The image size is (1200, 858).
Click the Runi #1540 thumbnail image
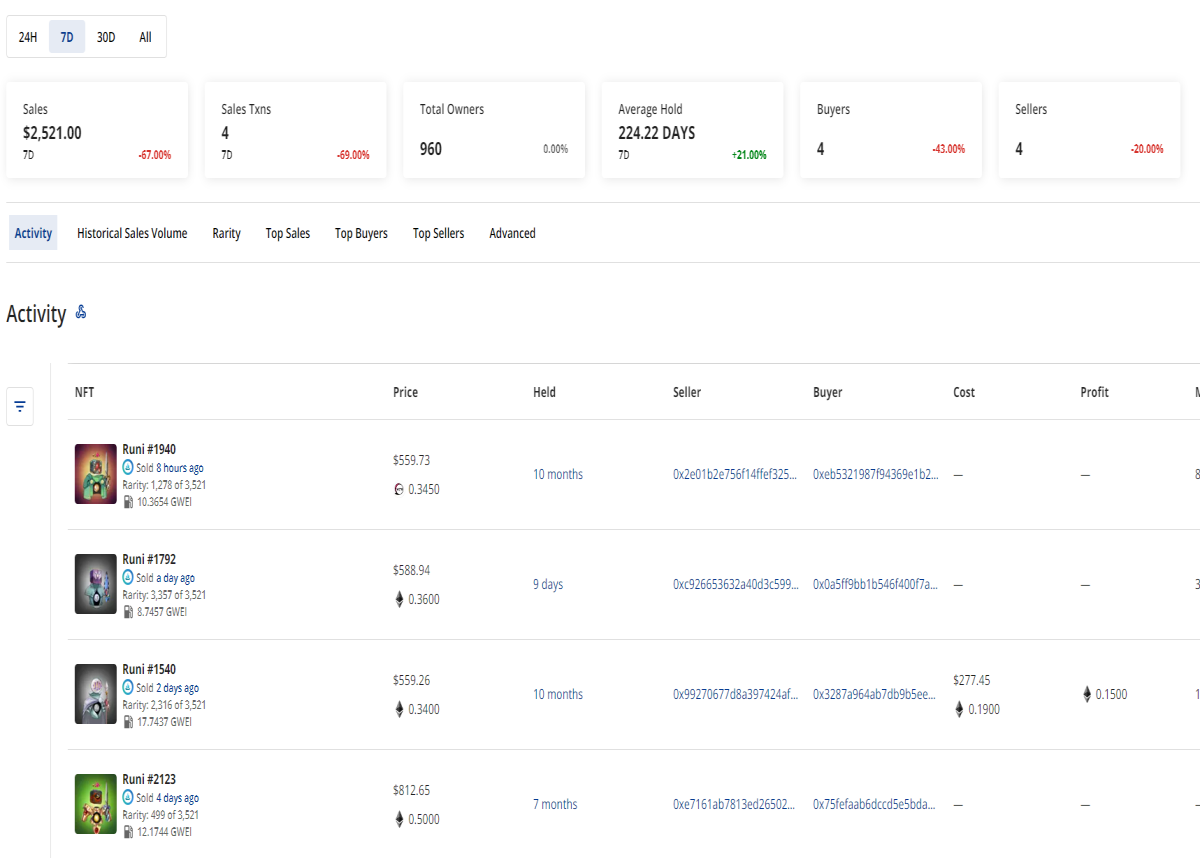[96, 694]
